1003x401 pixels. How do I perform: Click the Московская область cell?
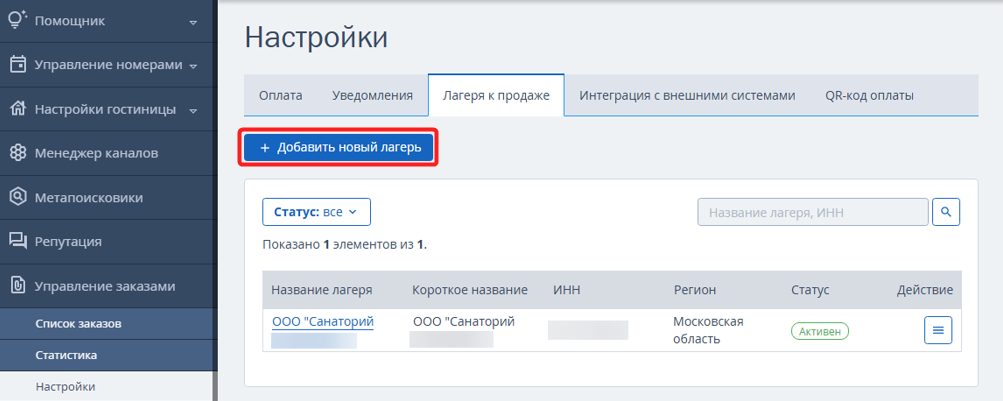click(708, 330)
